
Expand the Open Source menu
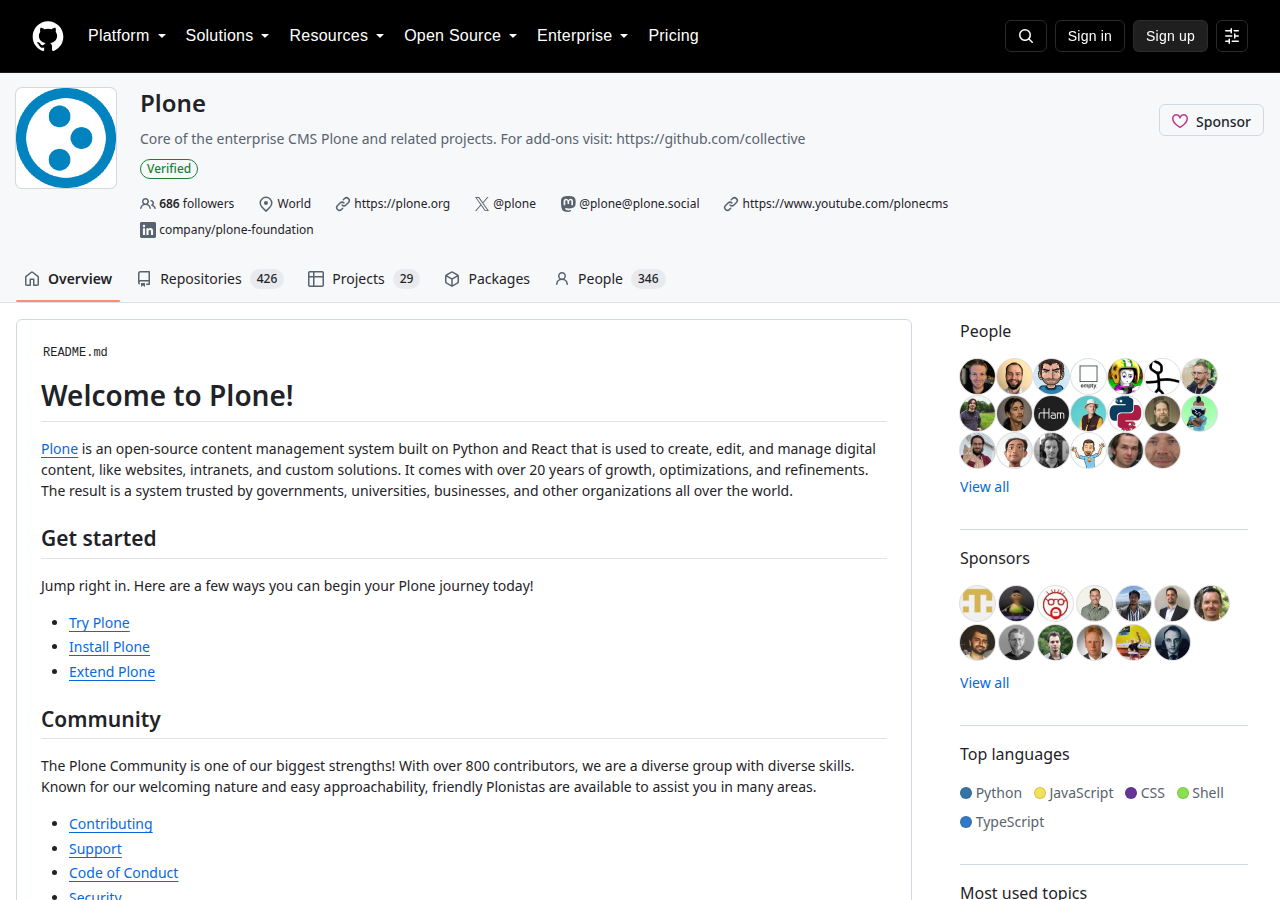(461, 36)
